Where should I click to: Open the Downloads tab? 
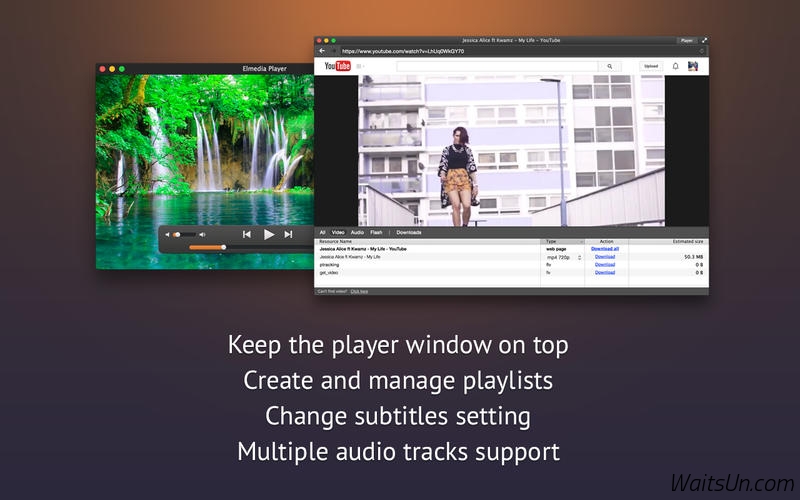click(x=409, y=233)
